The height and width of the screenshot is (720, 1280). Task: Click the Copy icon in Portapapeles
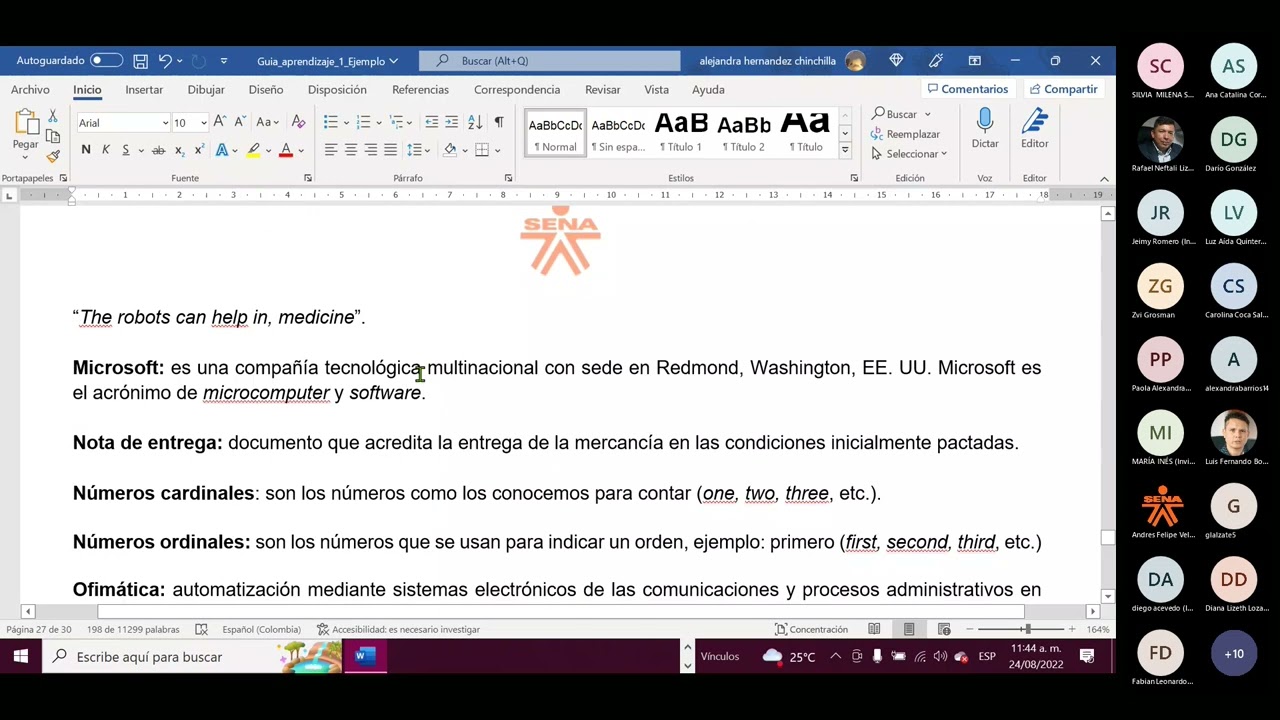coord(53,137)
